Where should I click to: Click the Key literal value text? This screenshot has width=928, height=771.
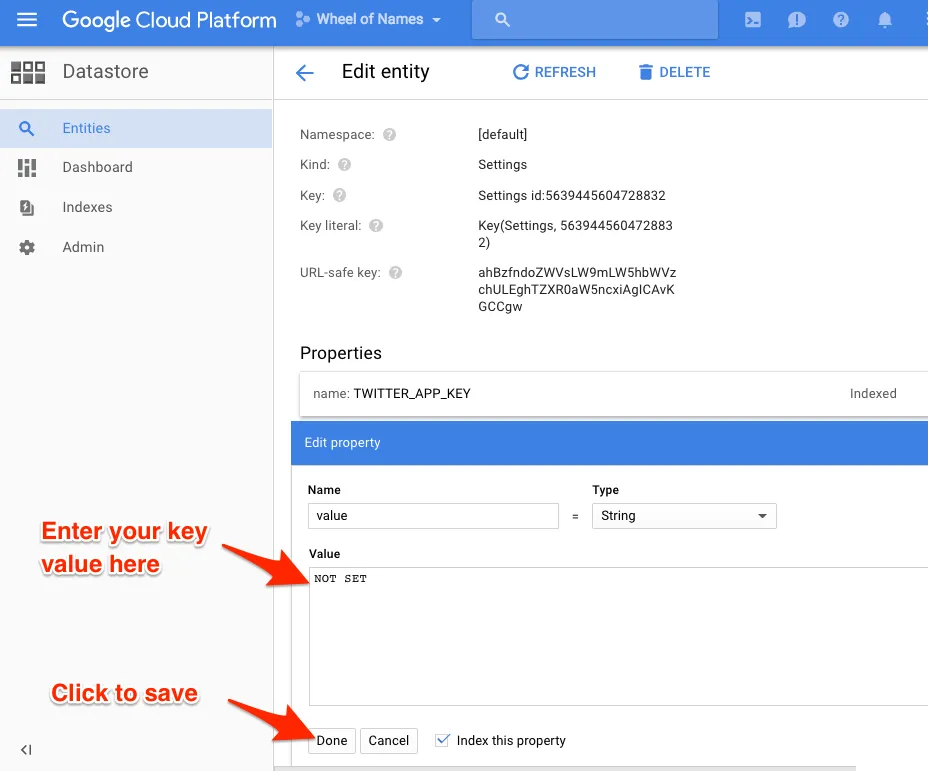[575, 234]
